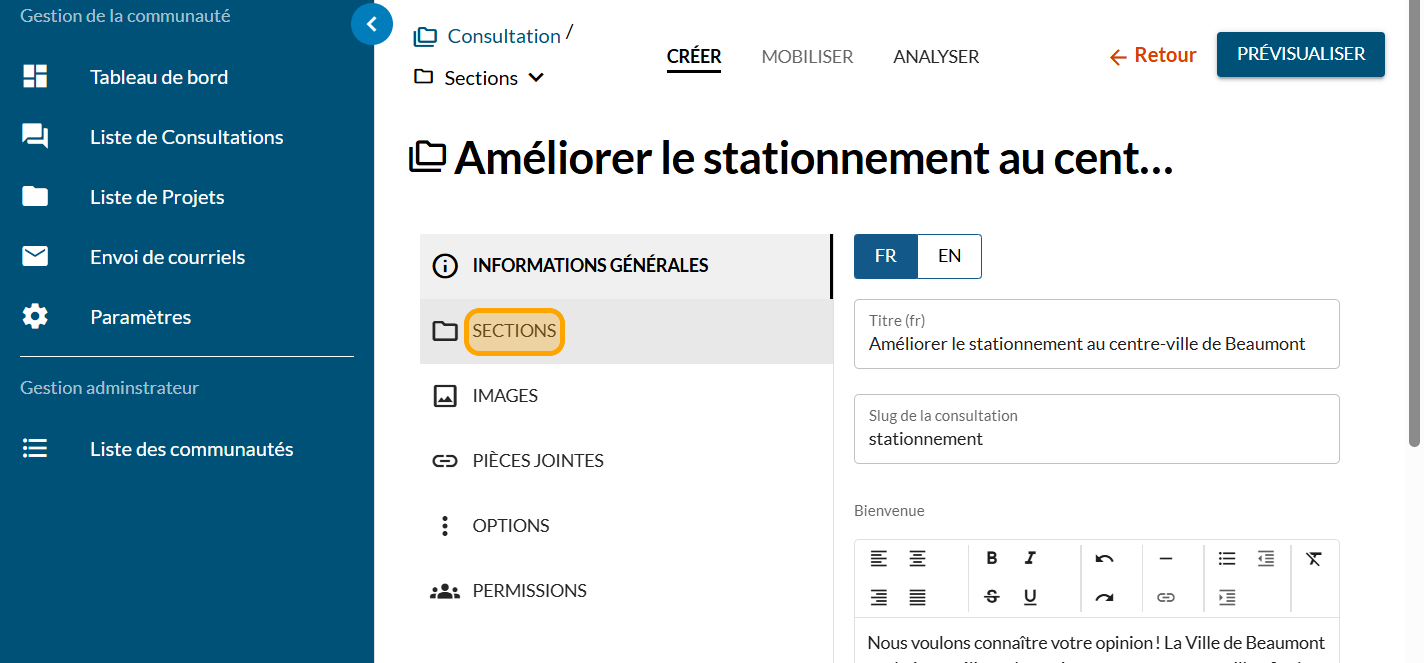Open the Mobiliser tab

click(x=807, y=57)
